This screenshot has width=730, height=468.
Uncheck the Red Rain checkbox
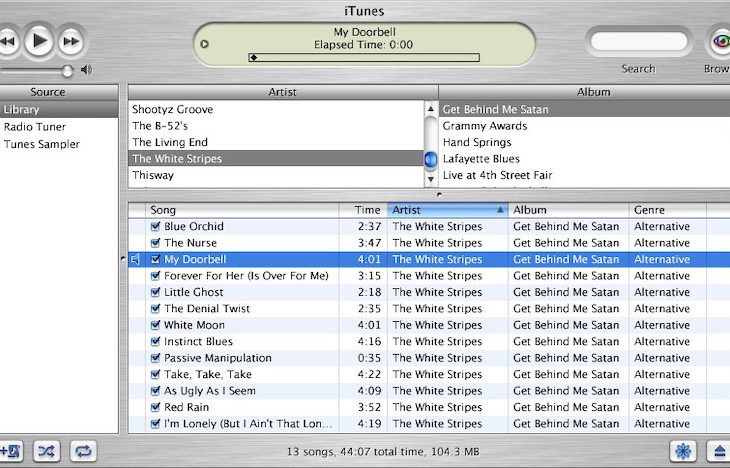(x=155, y=407)
